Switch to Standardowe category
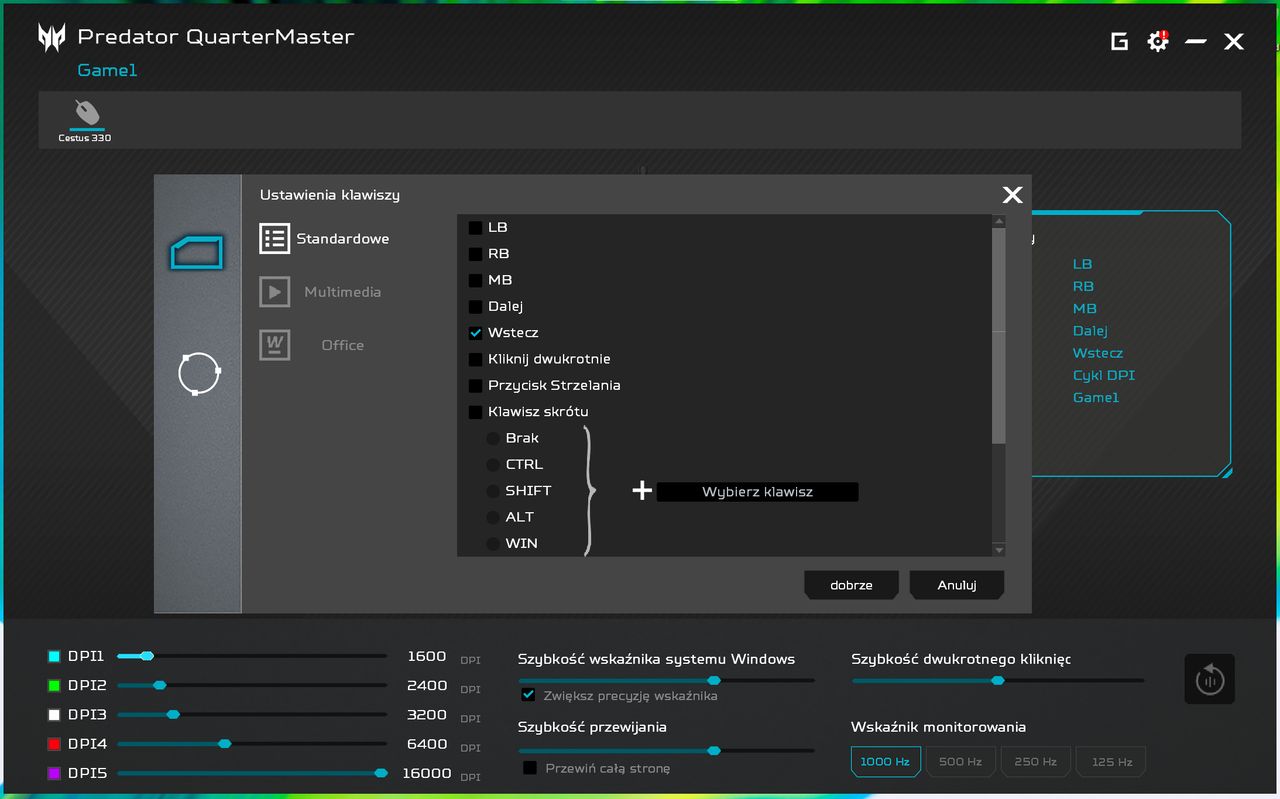This screenshot has height=799, width=1280. coord(342,239)
